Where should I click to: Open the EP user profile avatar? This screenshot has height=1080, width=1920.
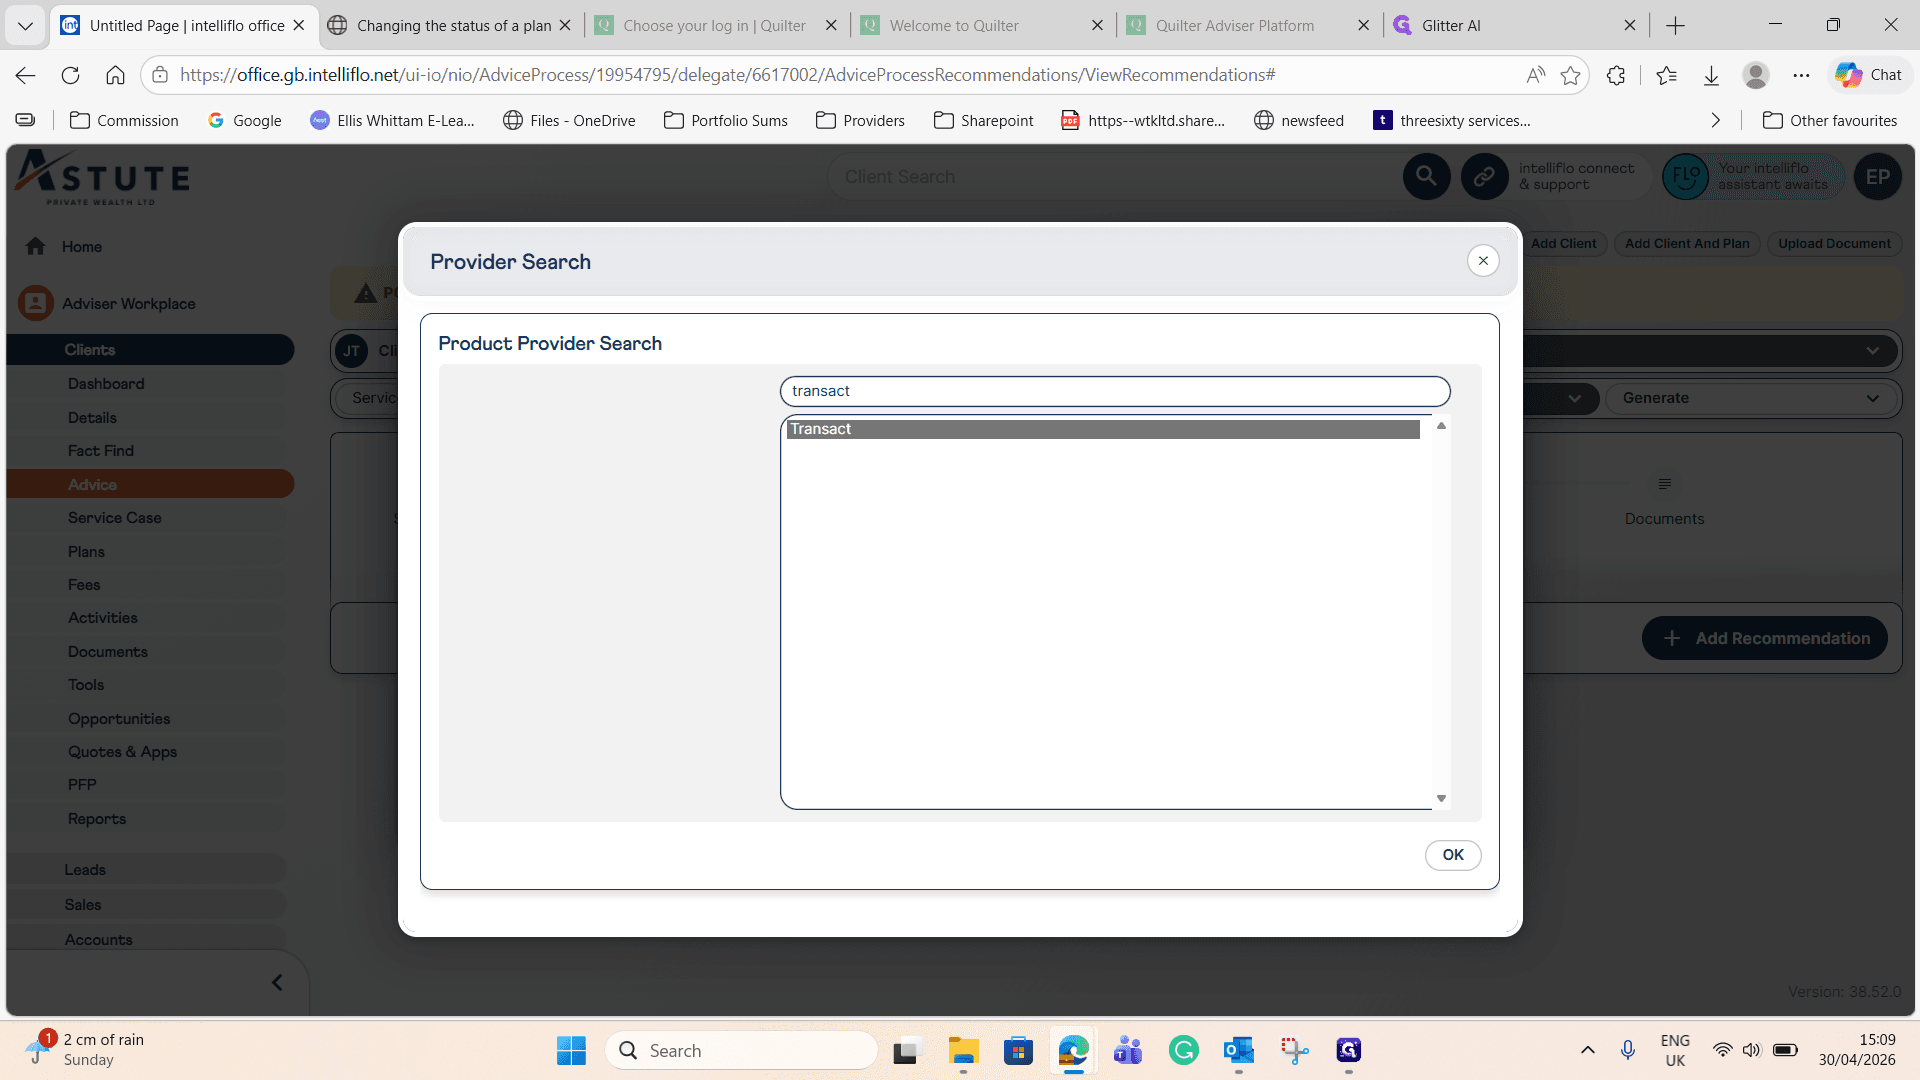pyautogui.click(x=1877, y=177)
